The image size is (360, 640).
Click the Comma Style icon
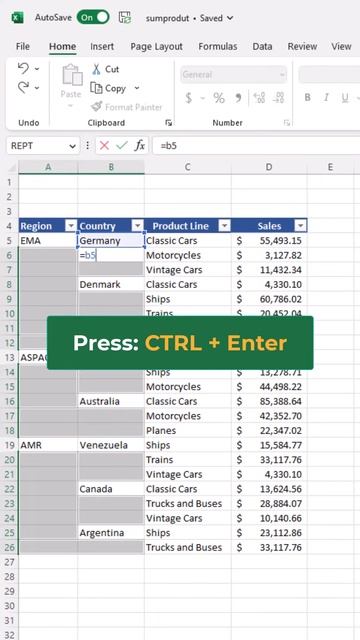pyautogui.click(x=239, y=98)
